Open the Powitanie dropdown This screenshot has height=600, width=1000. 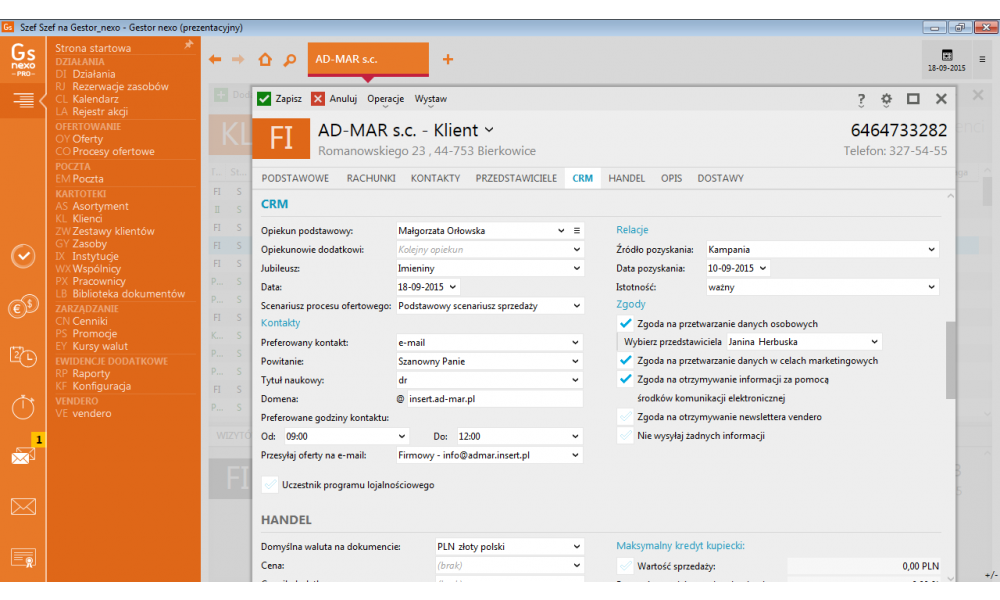(x=575, y=361)
